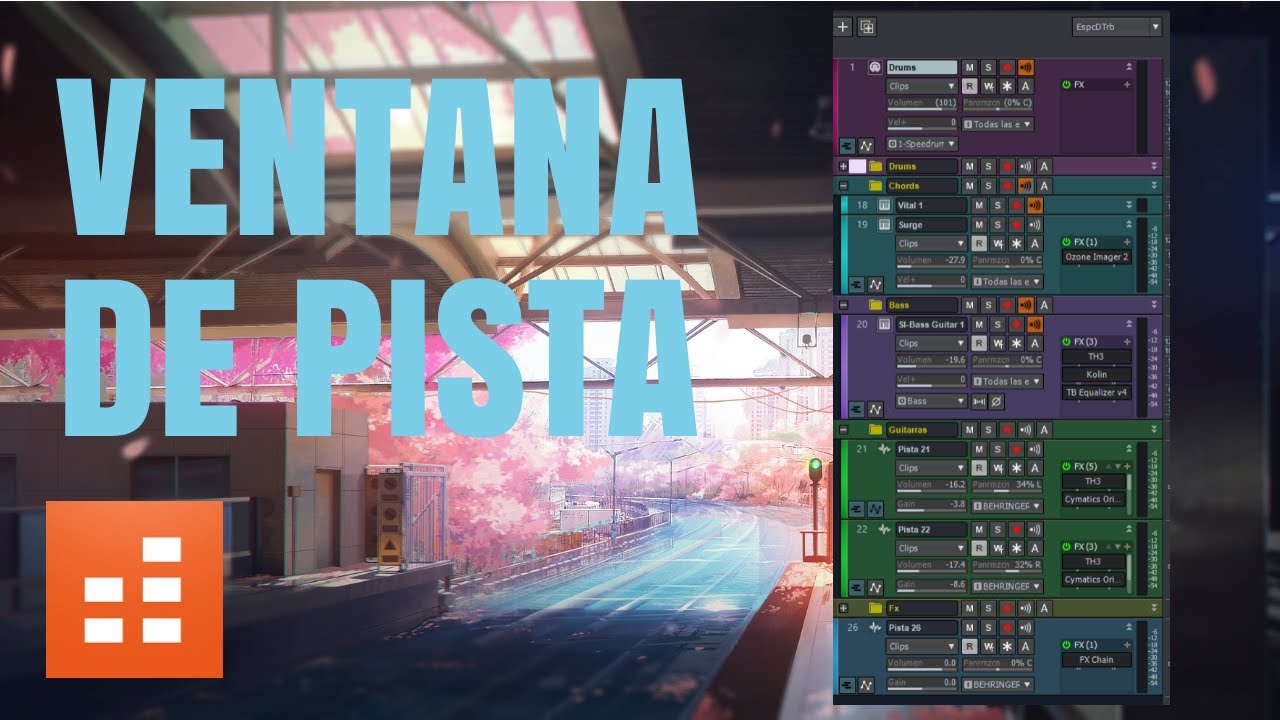Open Ozone Imager 2 effect on Surge track

(1096, 257)
